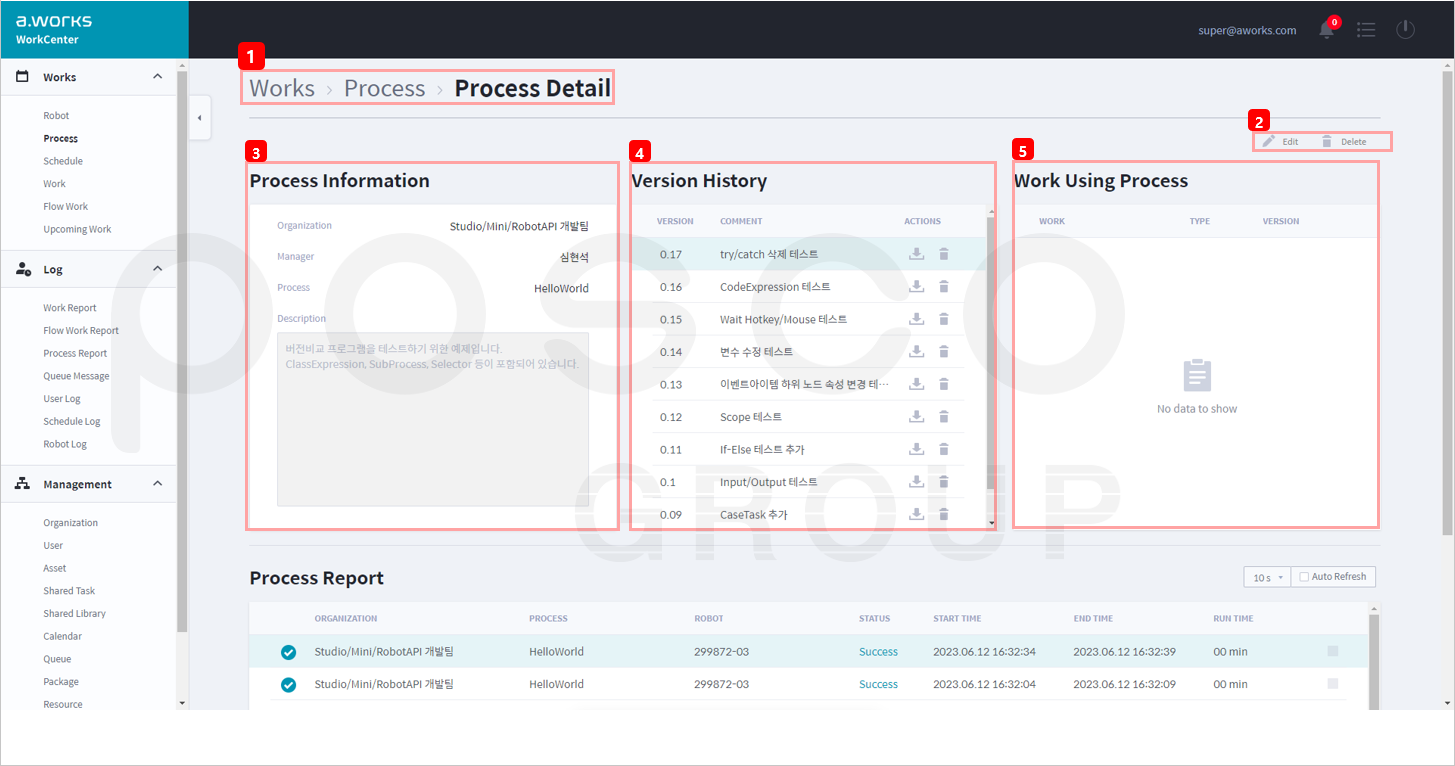Collapse the Works section chevron

pos(157,77)
